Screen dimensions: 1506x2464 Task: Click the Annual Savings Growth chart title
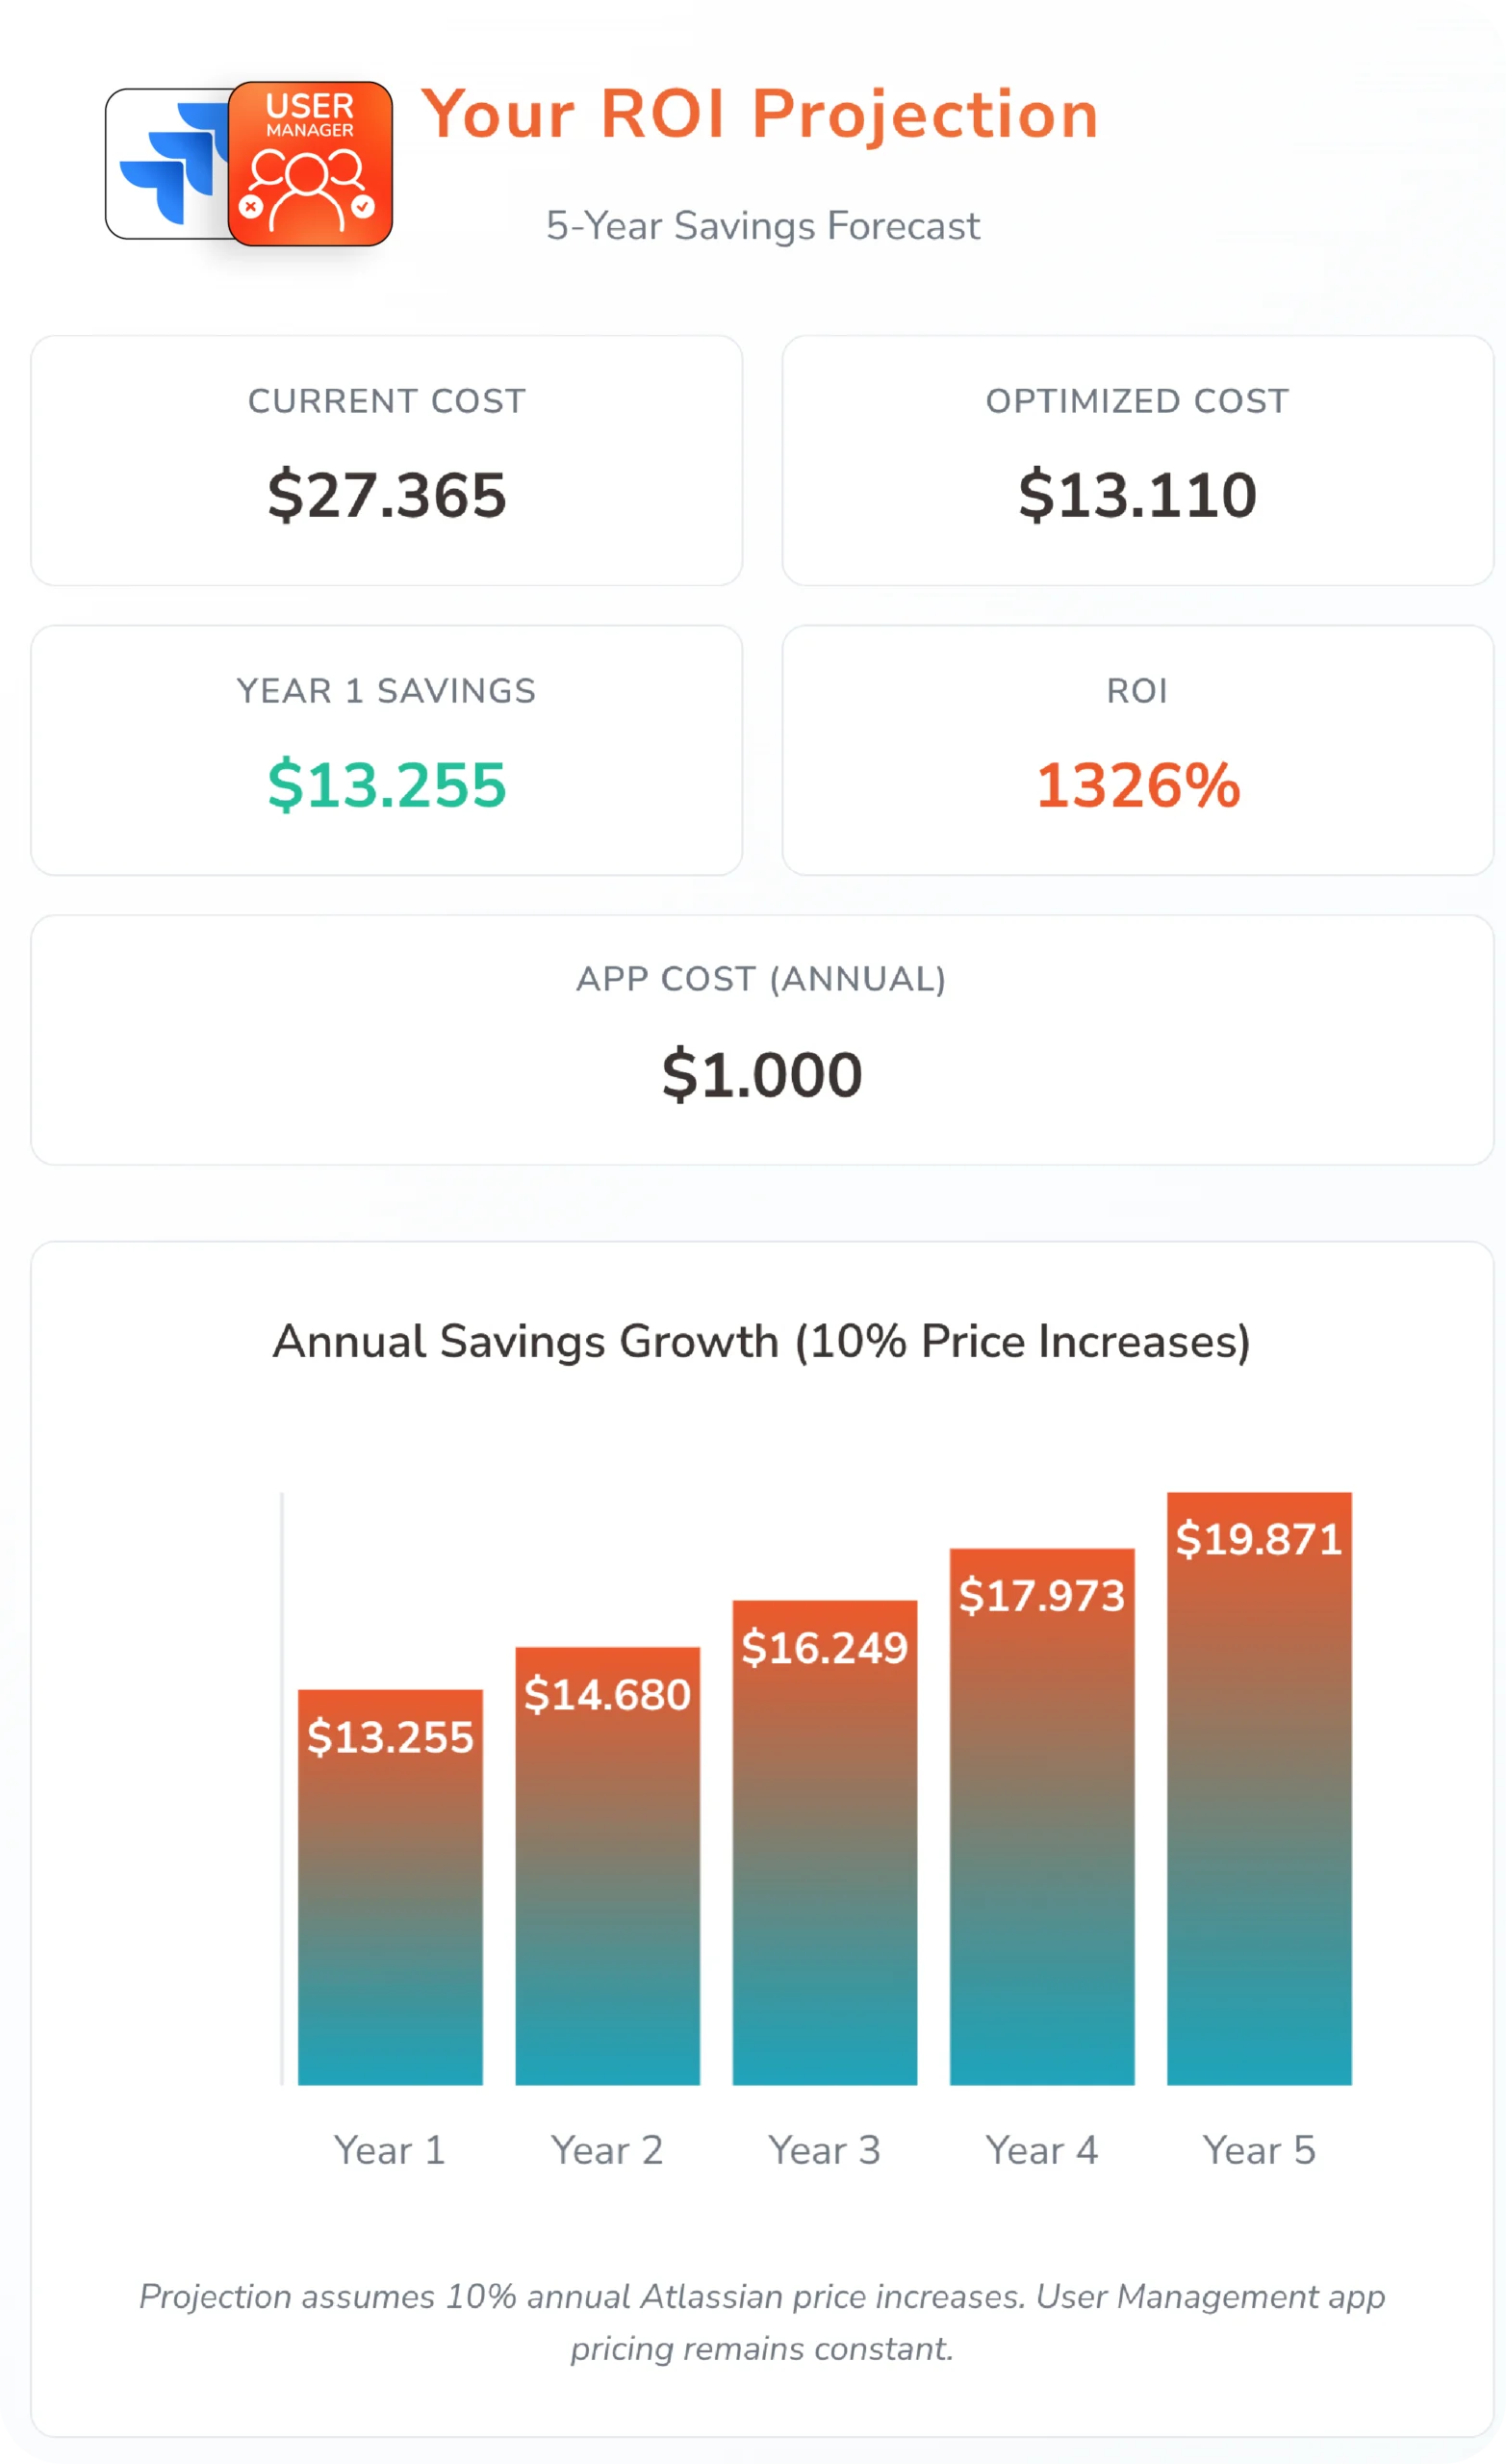pos(762,1341)
